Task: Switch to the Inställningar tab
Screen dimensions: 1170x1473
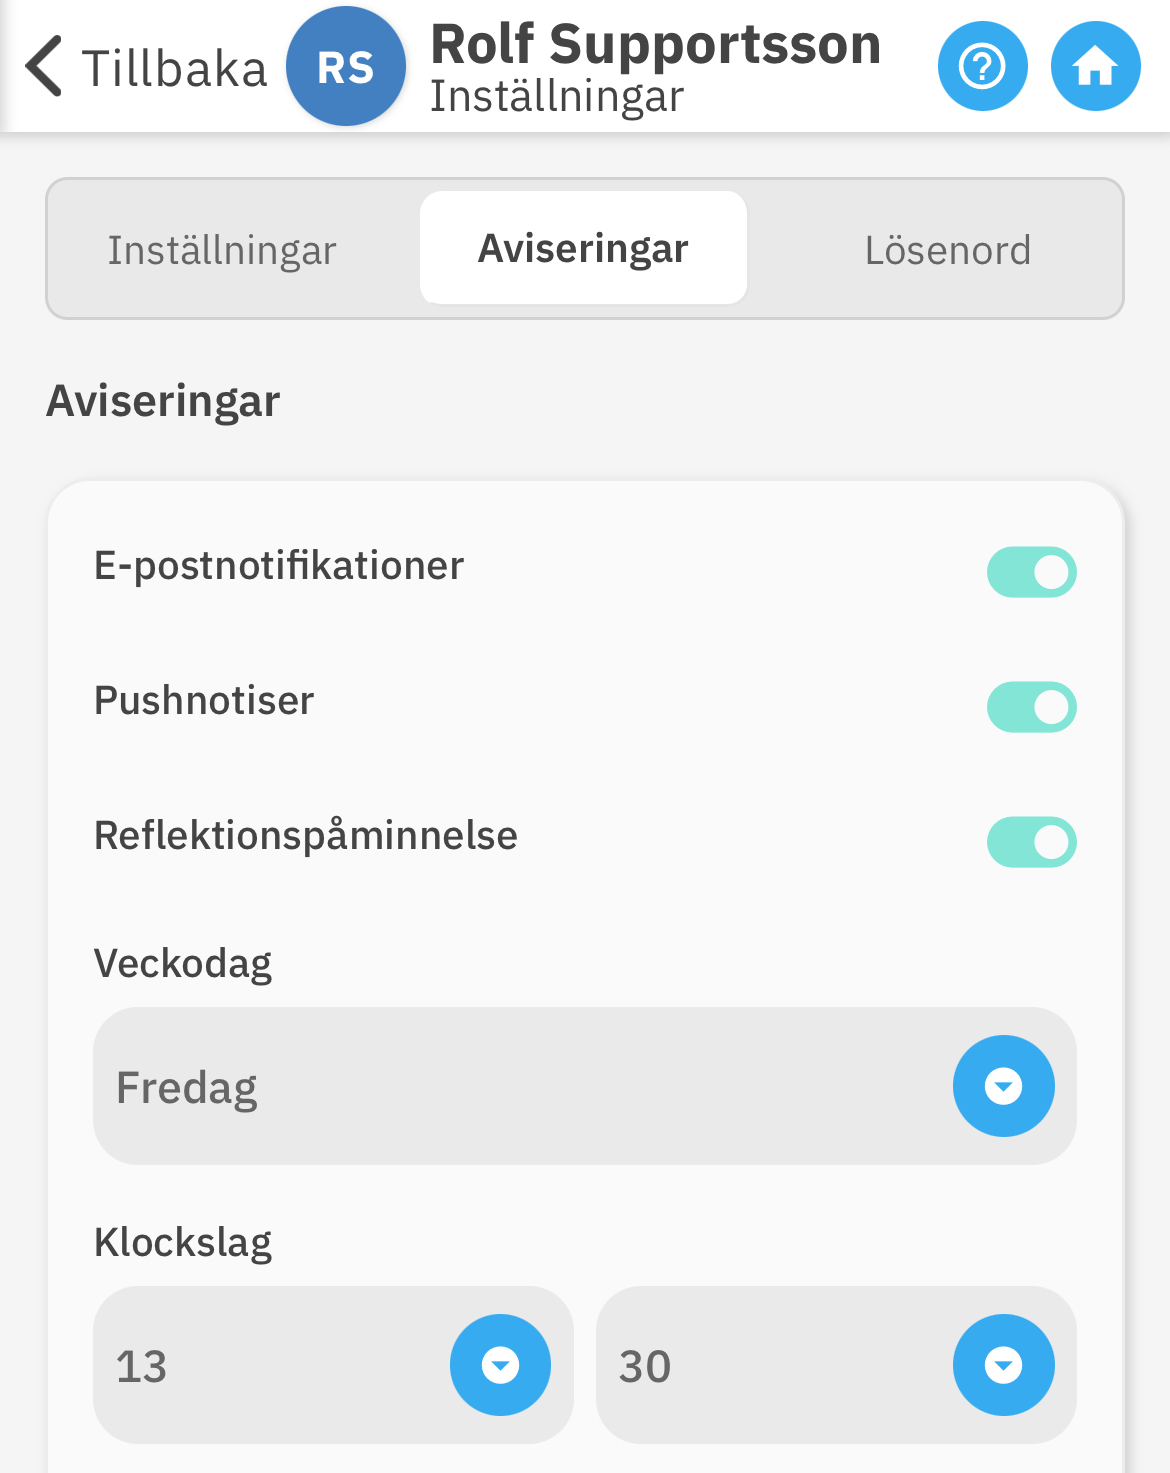Action: point(222,250)
